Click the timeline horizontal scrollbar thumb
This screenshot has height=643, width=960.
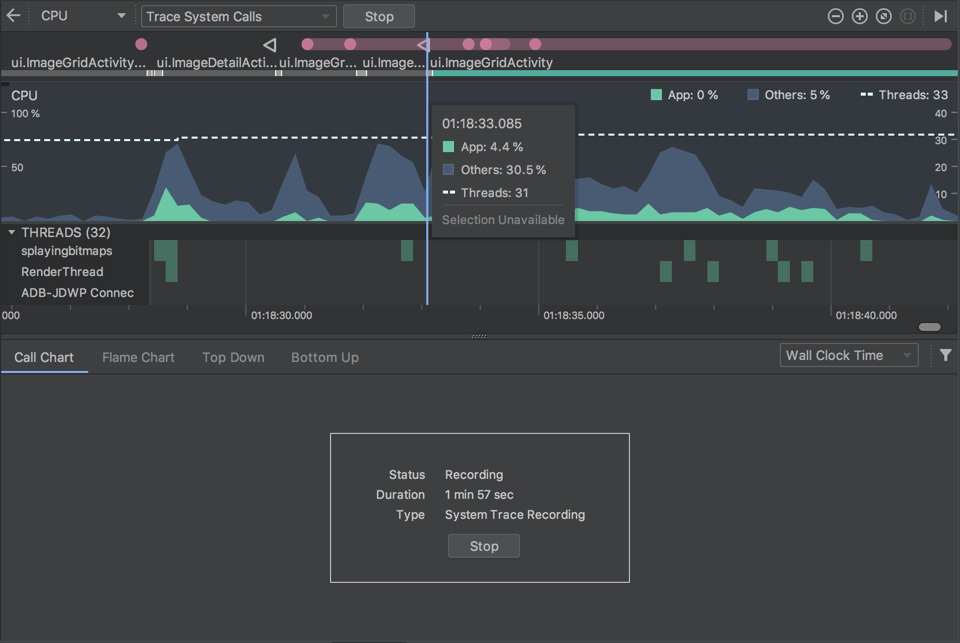930,327
